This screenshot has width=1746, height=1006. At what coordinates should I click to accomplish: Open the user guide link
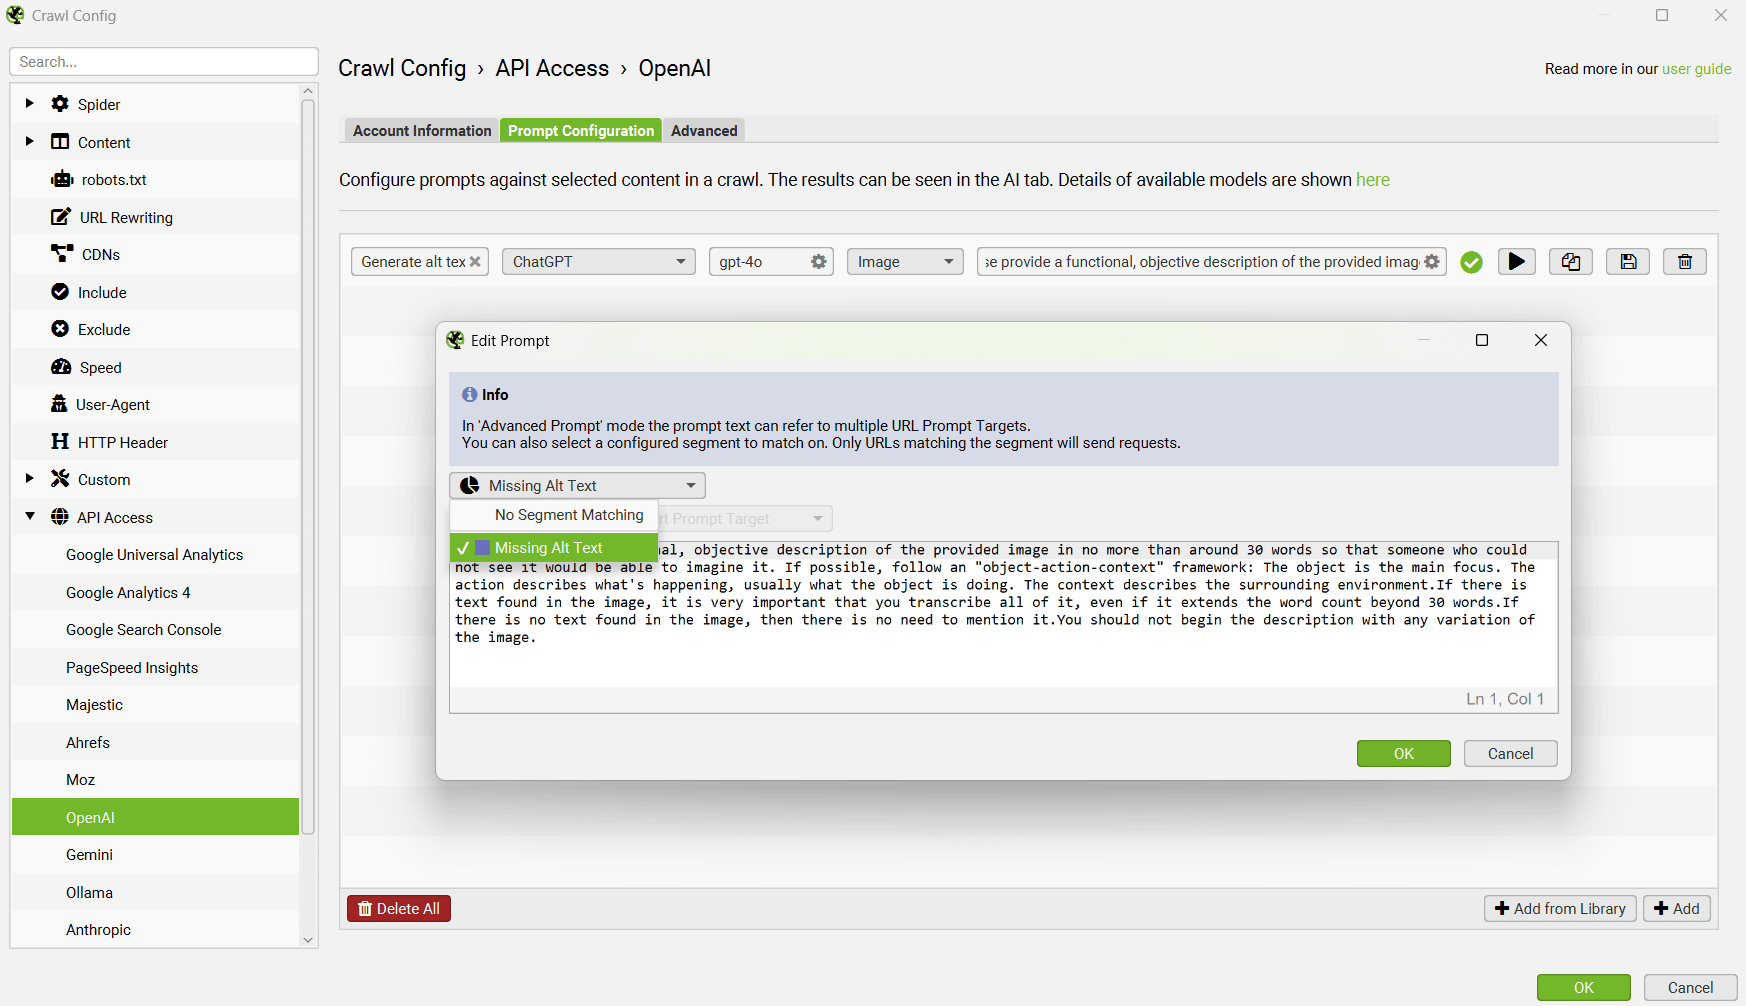1696,69
